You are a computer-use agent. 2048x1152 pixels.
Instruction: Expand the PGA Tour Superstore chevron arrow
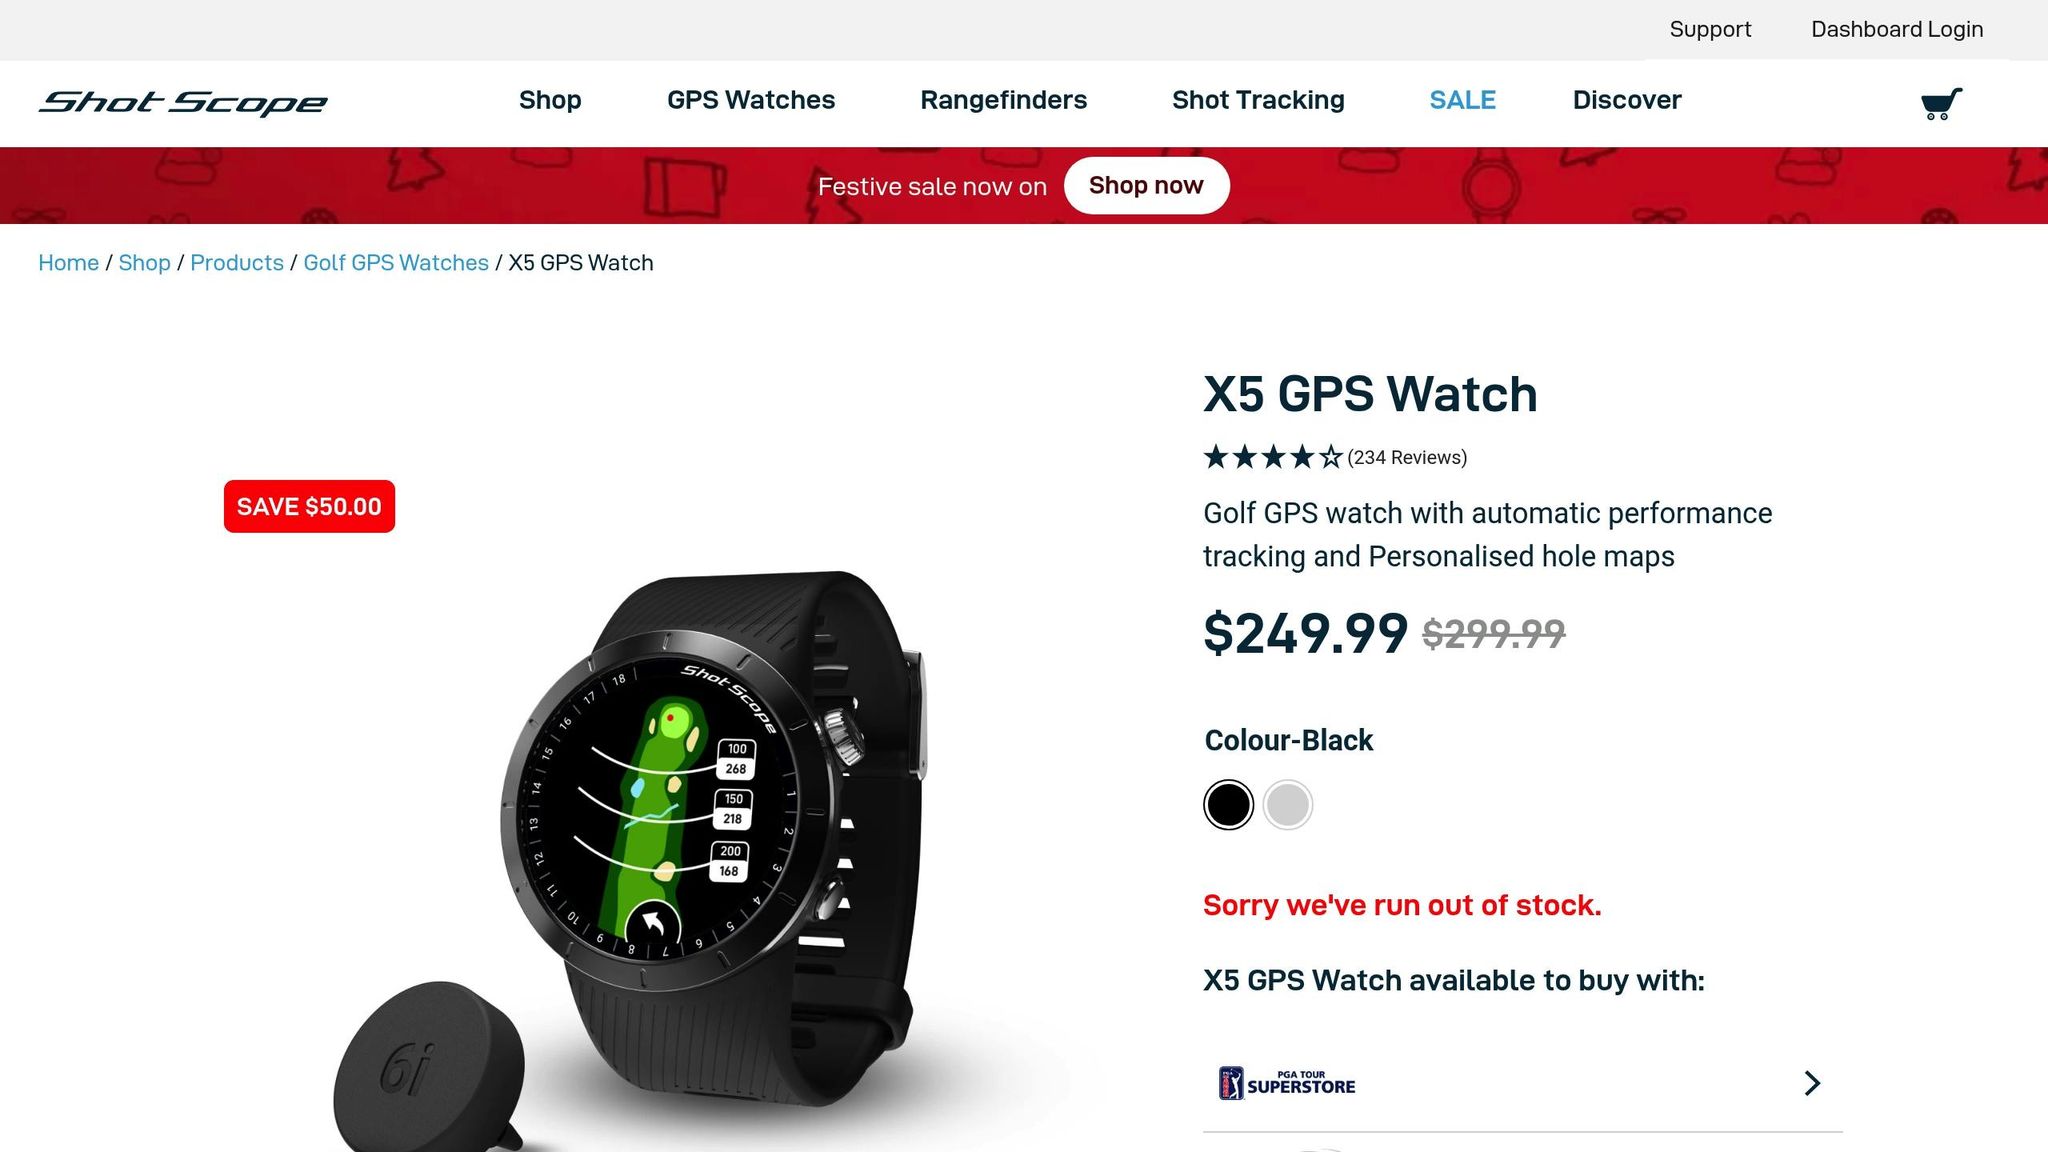click(1812, 1083)
